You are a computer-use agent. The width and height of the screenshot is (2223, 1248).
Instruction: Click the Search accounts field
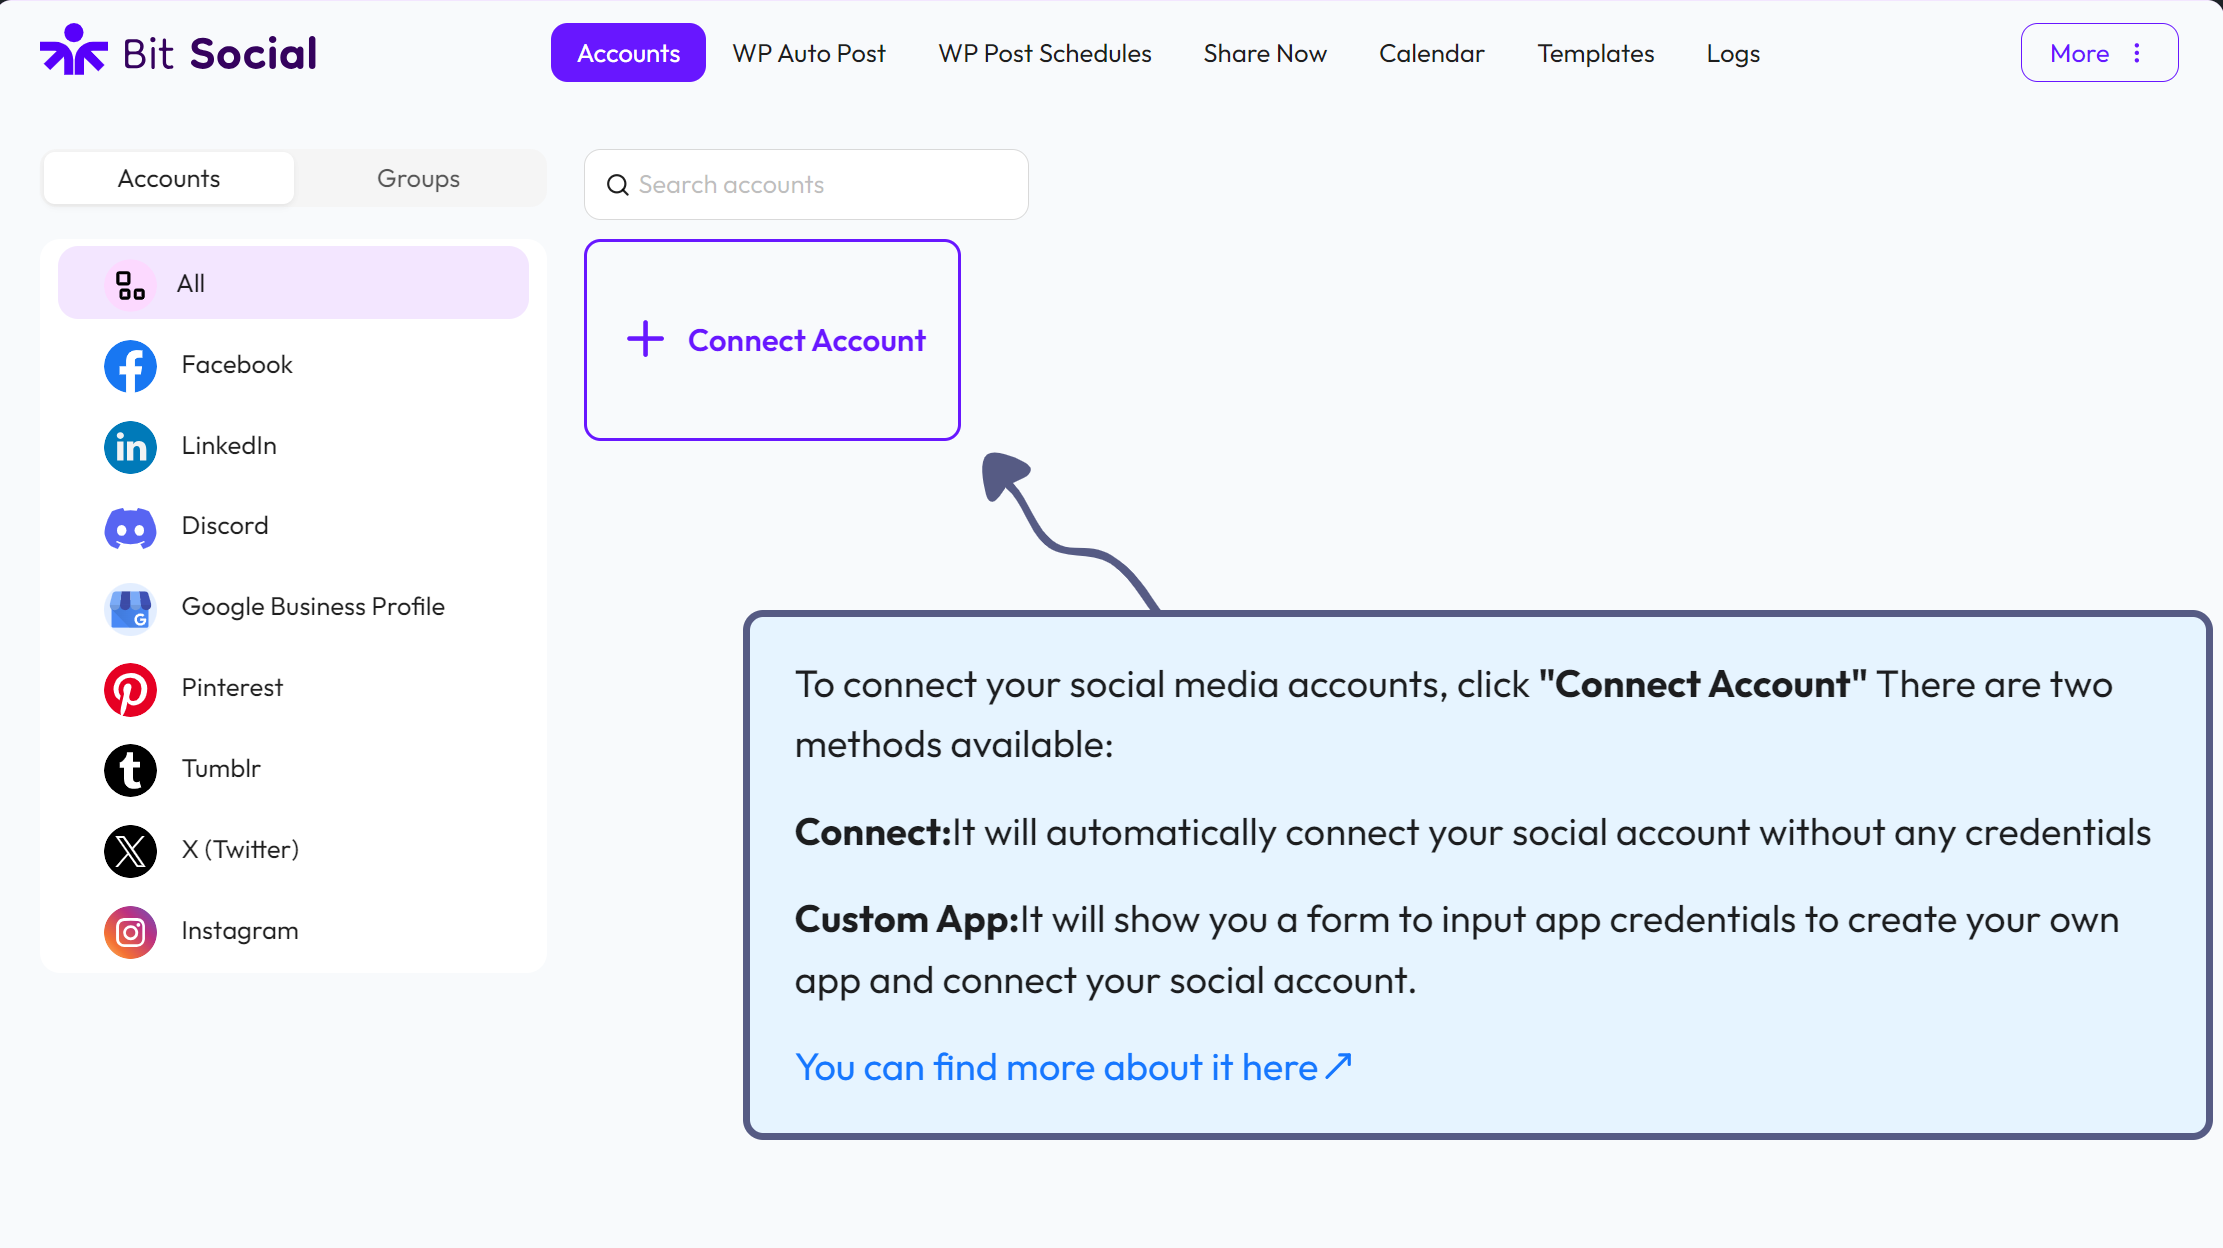(x=806, y=185)
